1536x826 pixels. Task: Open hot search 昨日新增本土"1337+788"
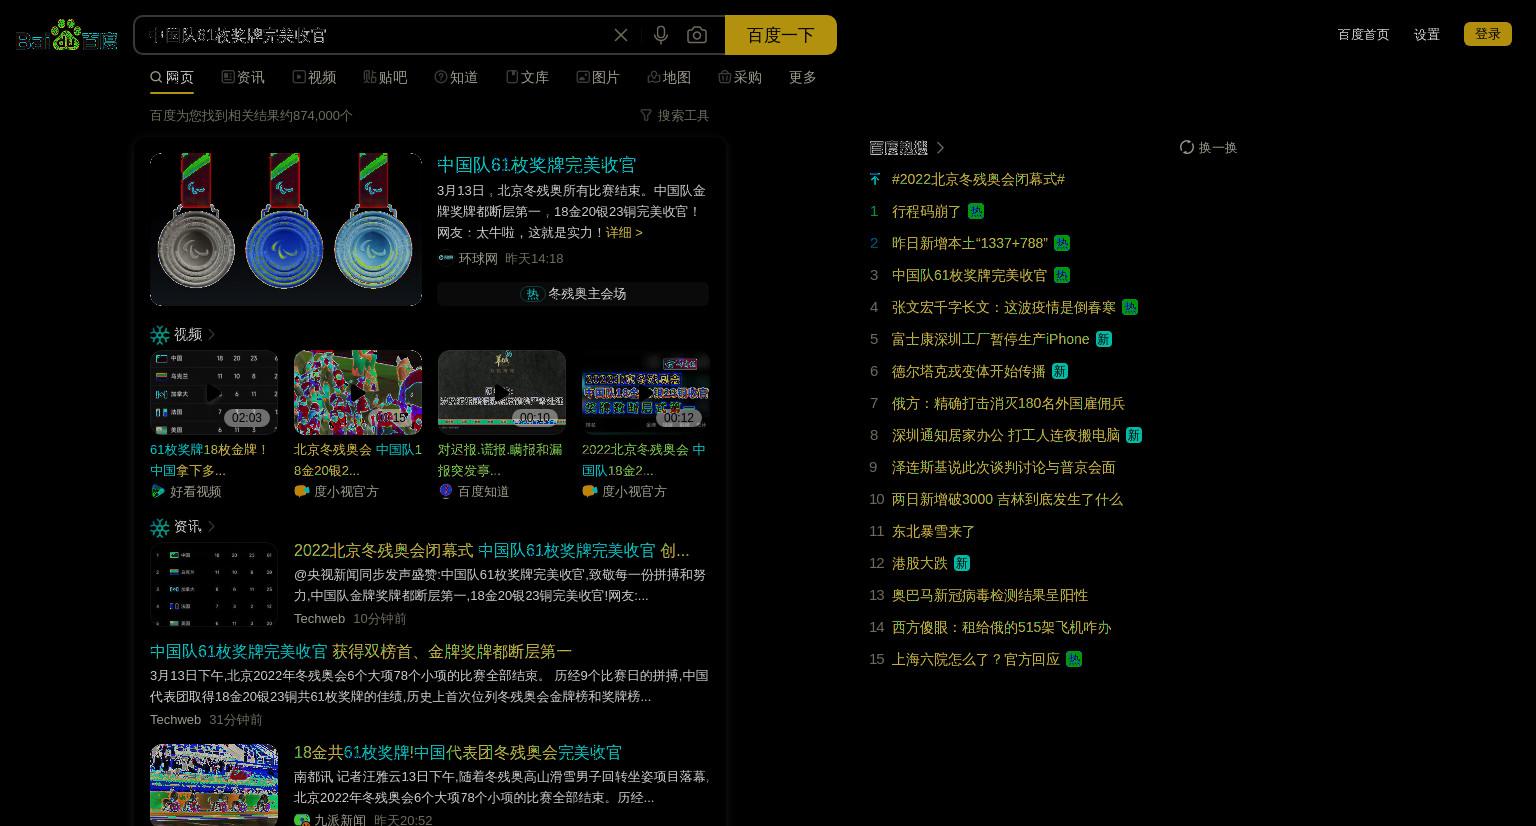click(x=970, y=243)
